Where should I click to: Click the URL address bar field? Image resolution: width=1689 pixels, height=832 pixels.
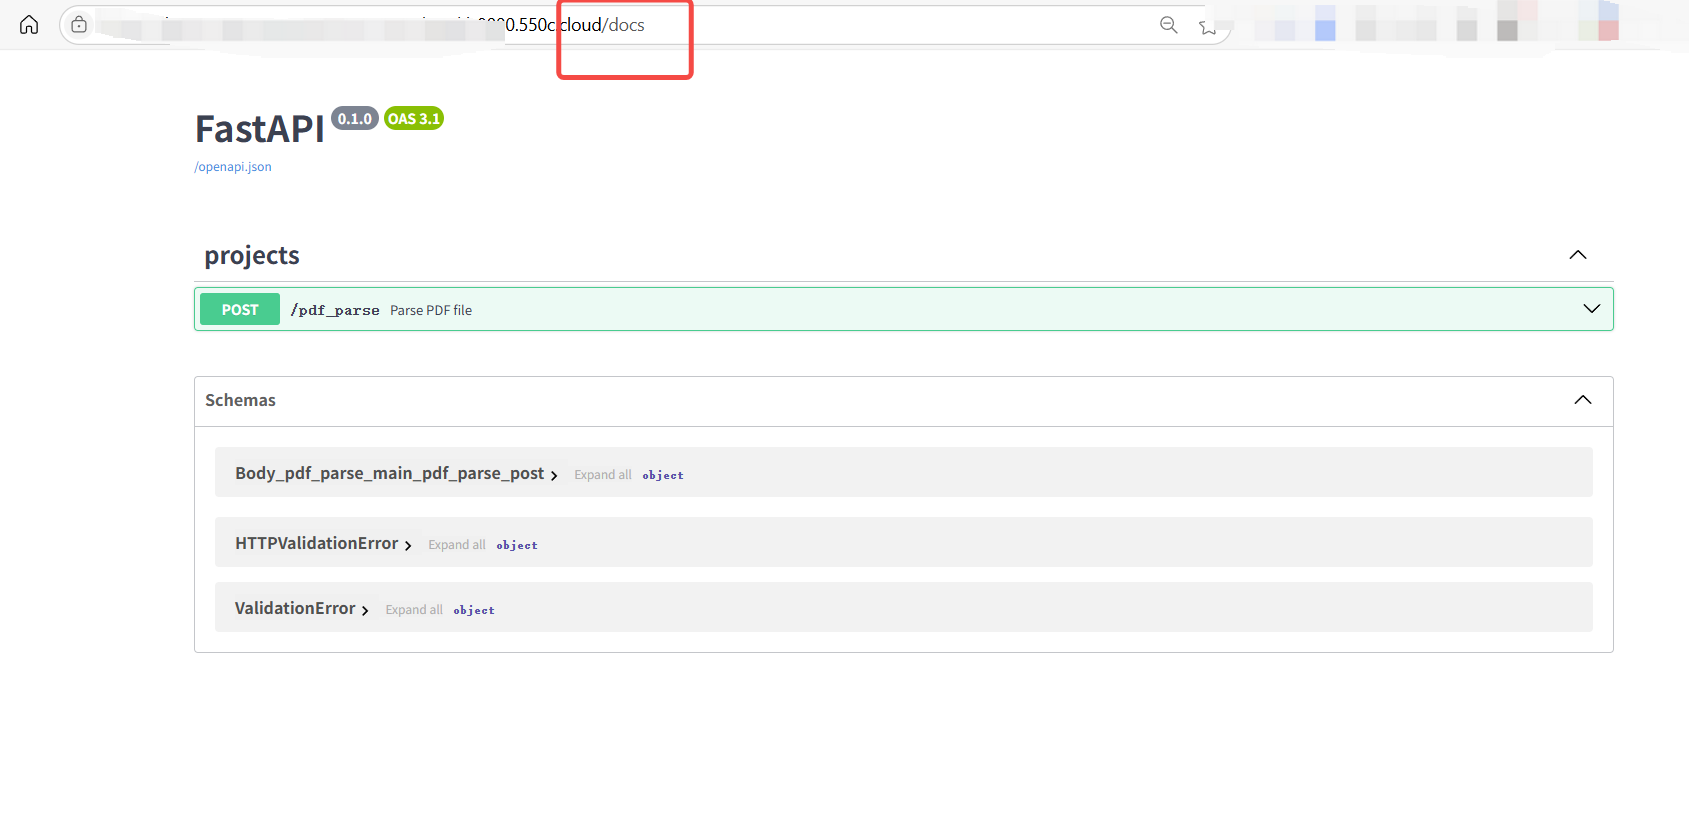click(850, 25)
